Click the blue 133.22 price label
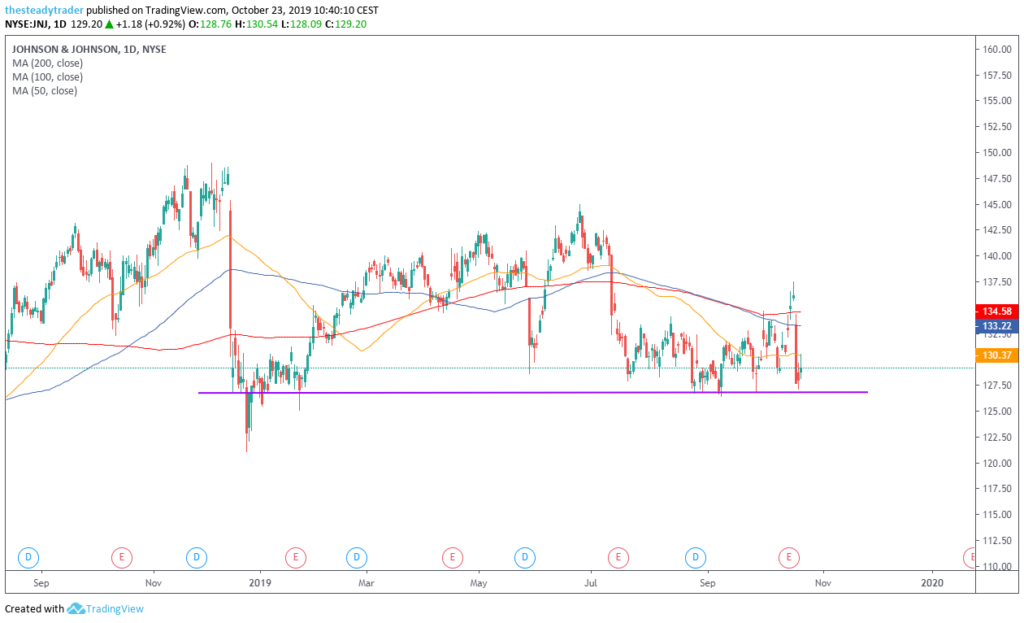This screenshot has width=1024, height=623. point(997,326)
